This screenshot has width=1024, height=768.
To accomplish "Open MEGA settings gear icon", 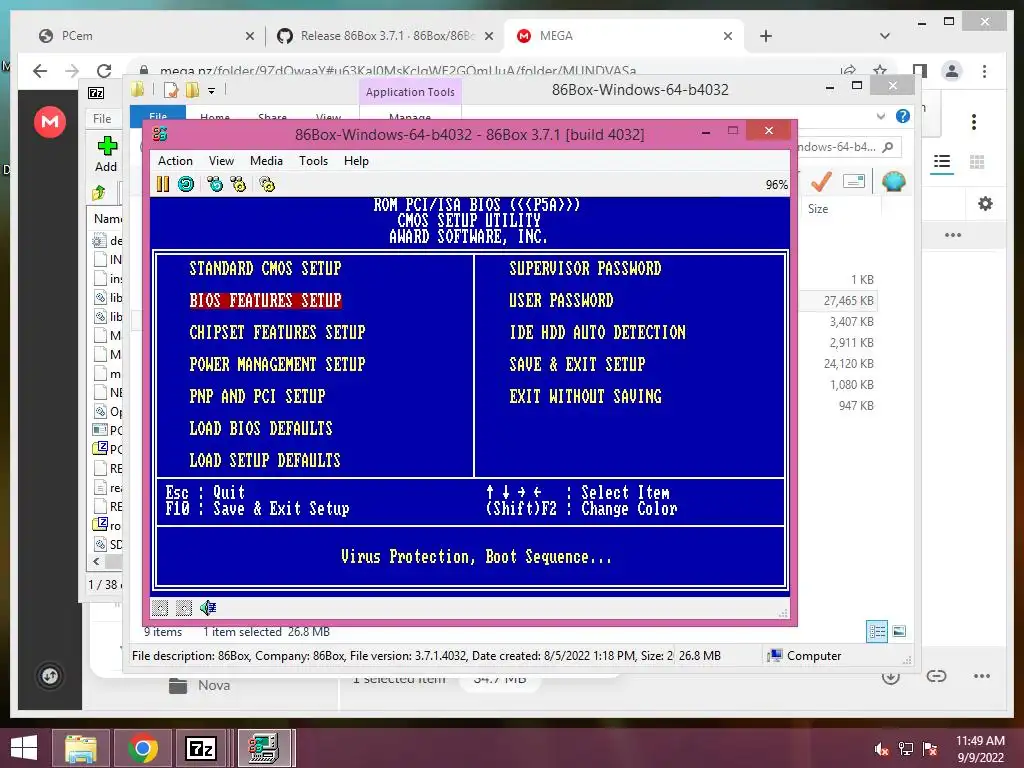I will (x=985, y=204).
